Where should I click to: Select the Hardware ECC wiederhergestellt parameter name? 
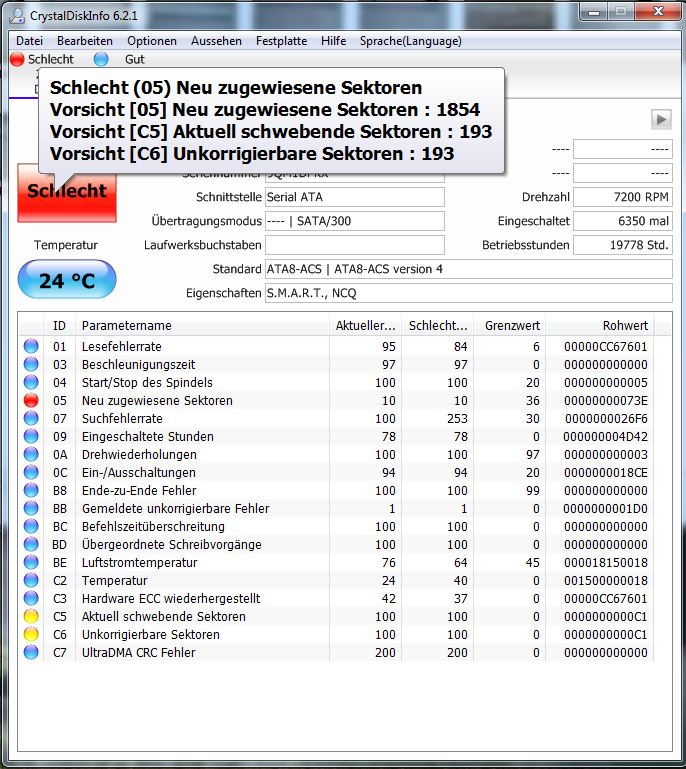[171, 599]
